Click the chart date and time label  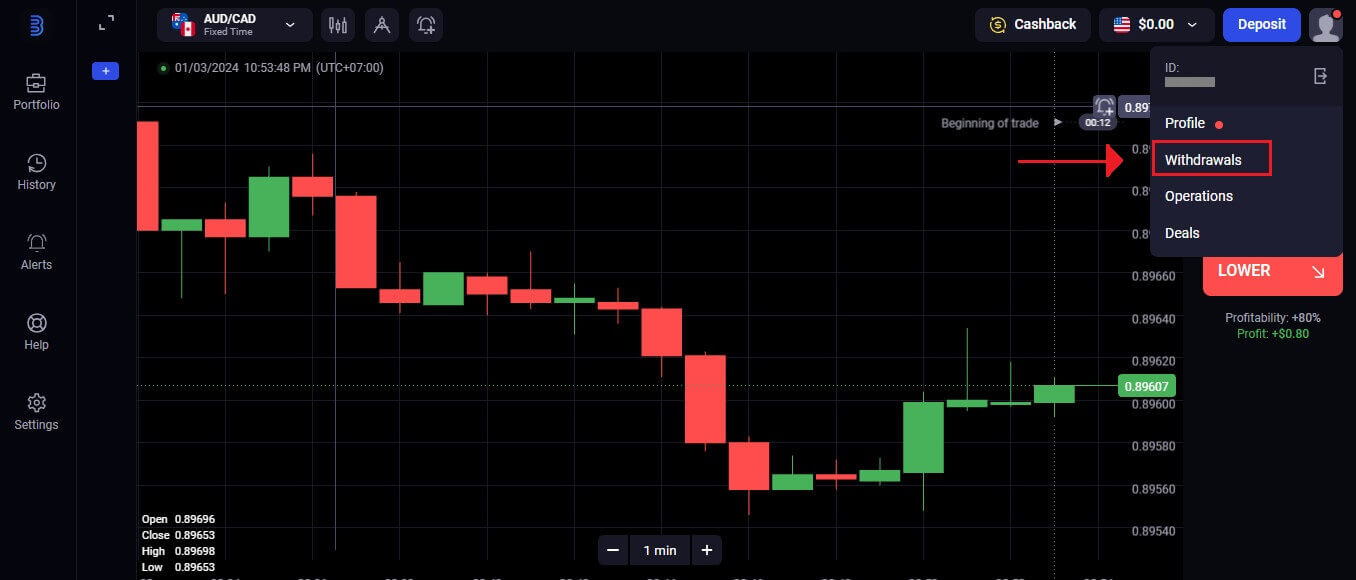[x=279, y=68]
